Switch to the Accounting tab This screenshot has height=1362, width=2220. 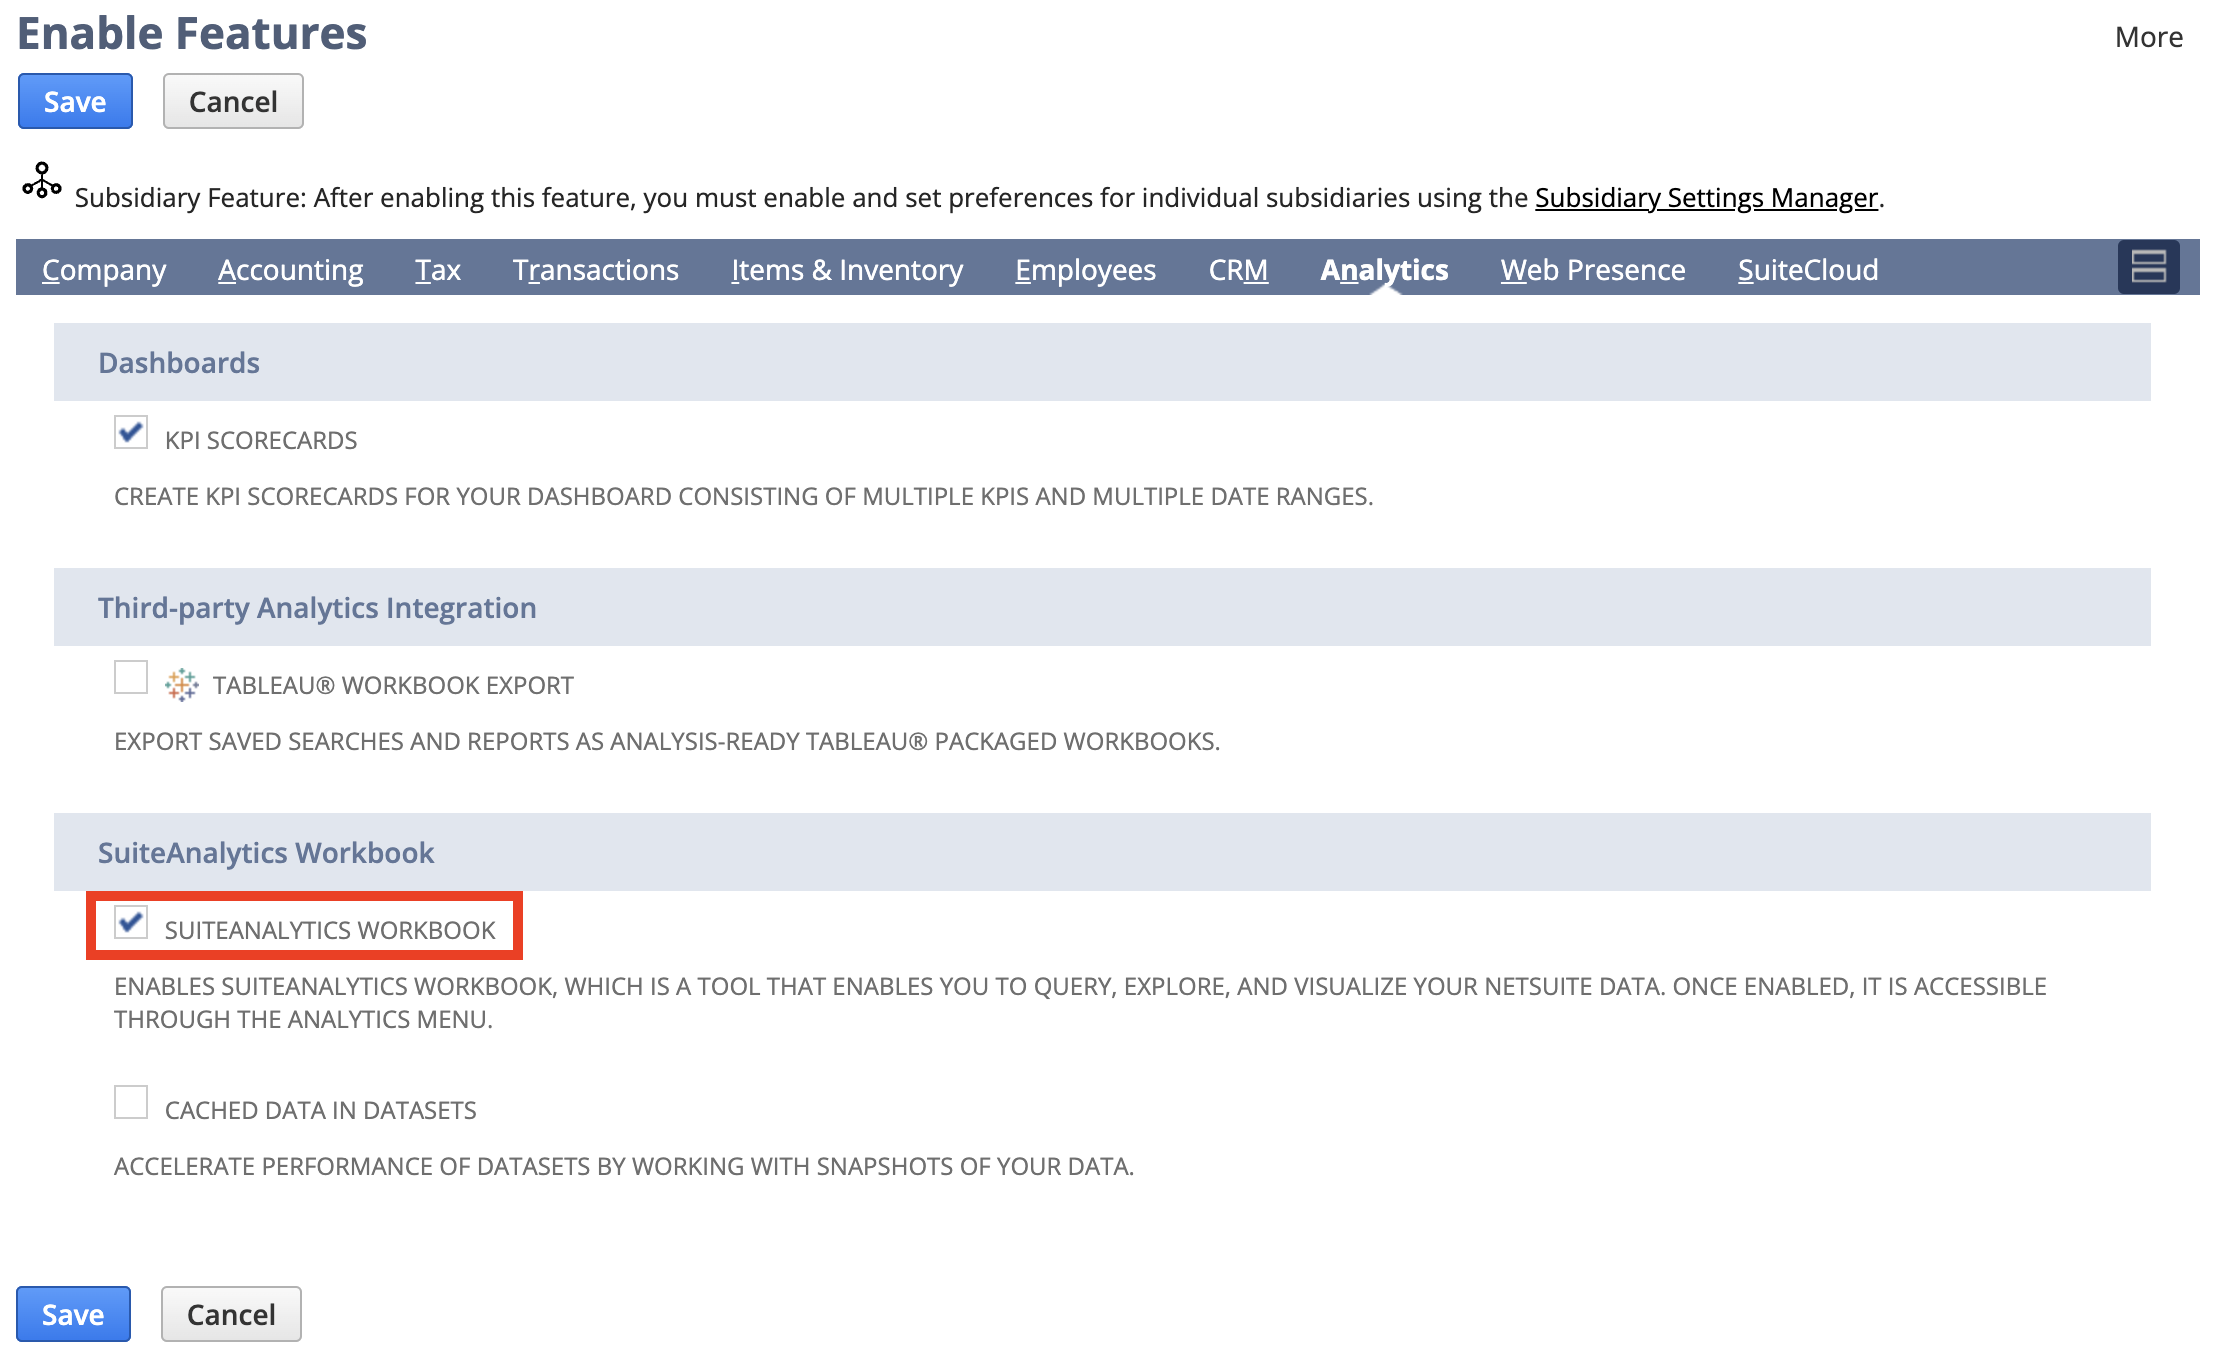pyautogui.click(x=290, y=270)
